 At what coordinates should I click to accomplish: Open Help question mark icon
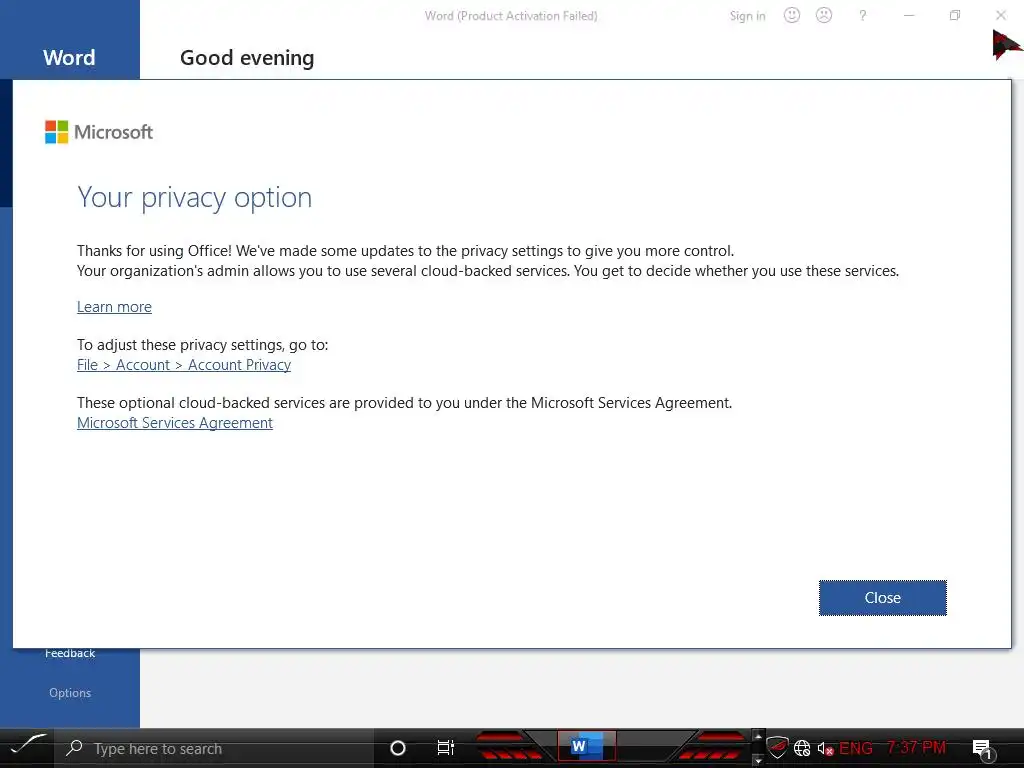coord(863,16)
